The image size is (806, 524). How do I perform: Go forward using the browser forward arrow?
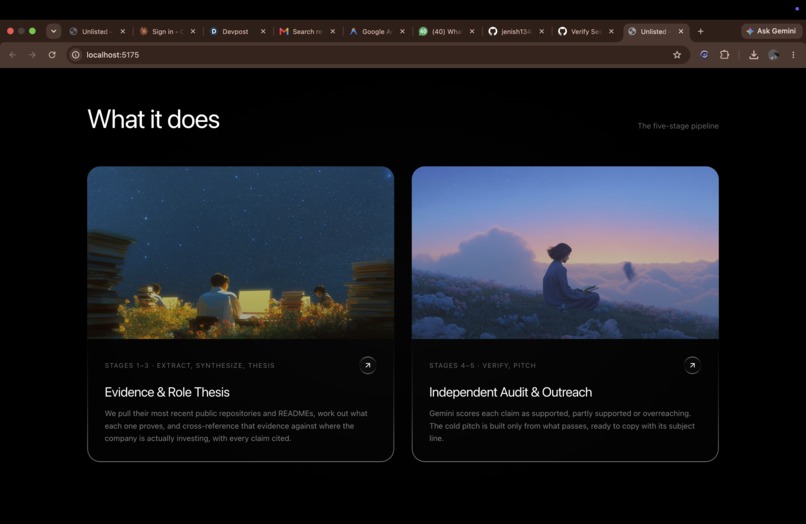(32, 55)
